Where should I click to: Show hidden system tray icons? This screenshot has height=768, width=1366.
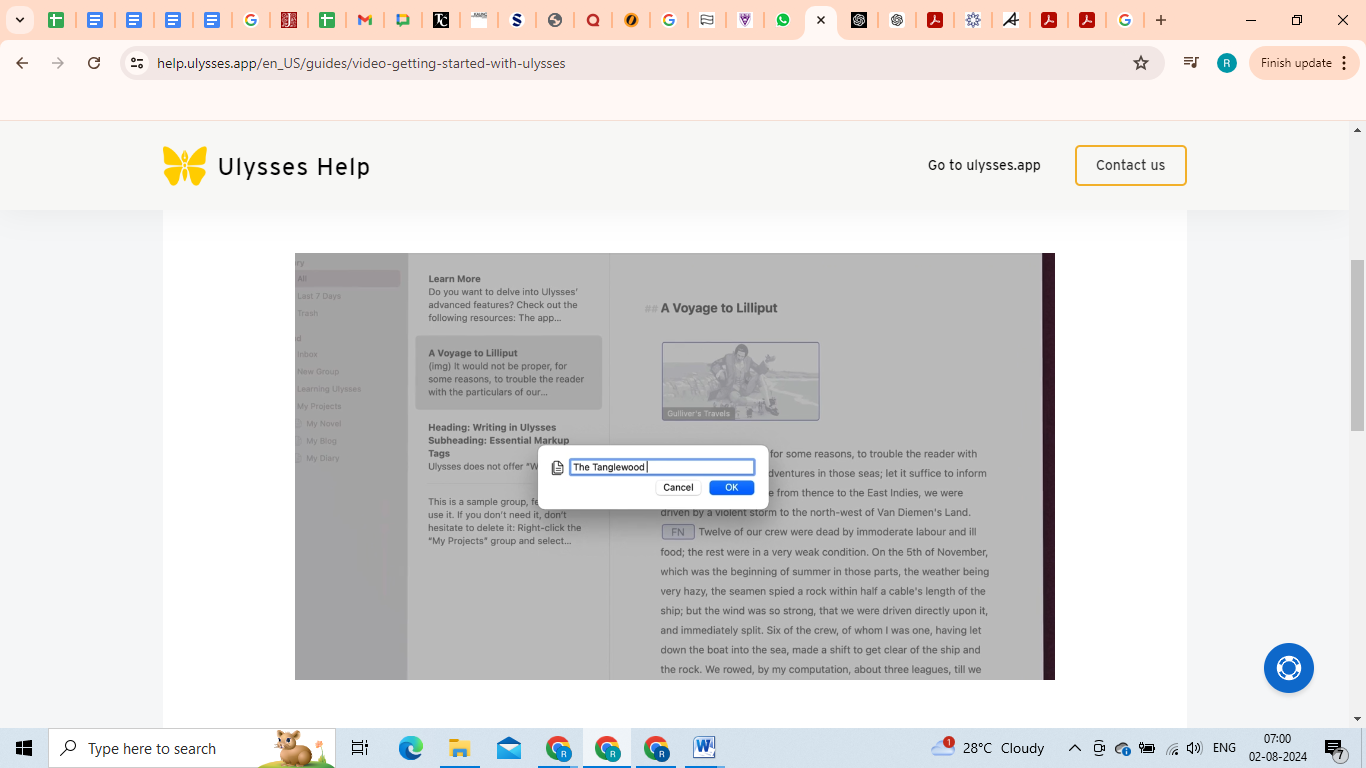[1075, 748]
